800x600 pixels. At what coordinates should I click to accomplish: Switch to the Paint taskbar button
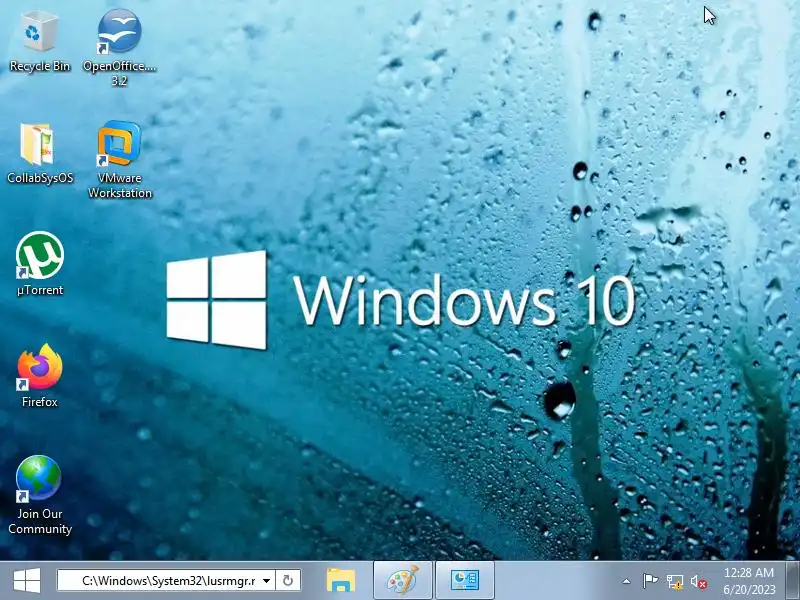pos(403,581)
